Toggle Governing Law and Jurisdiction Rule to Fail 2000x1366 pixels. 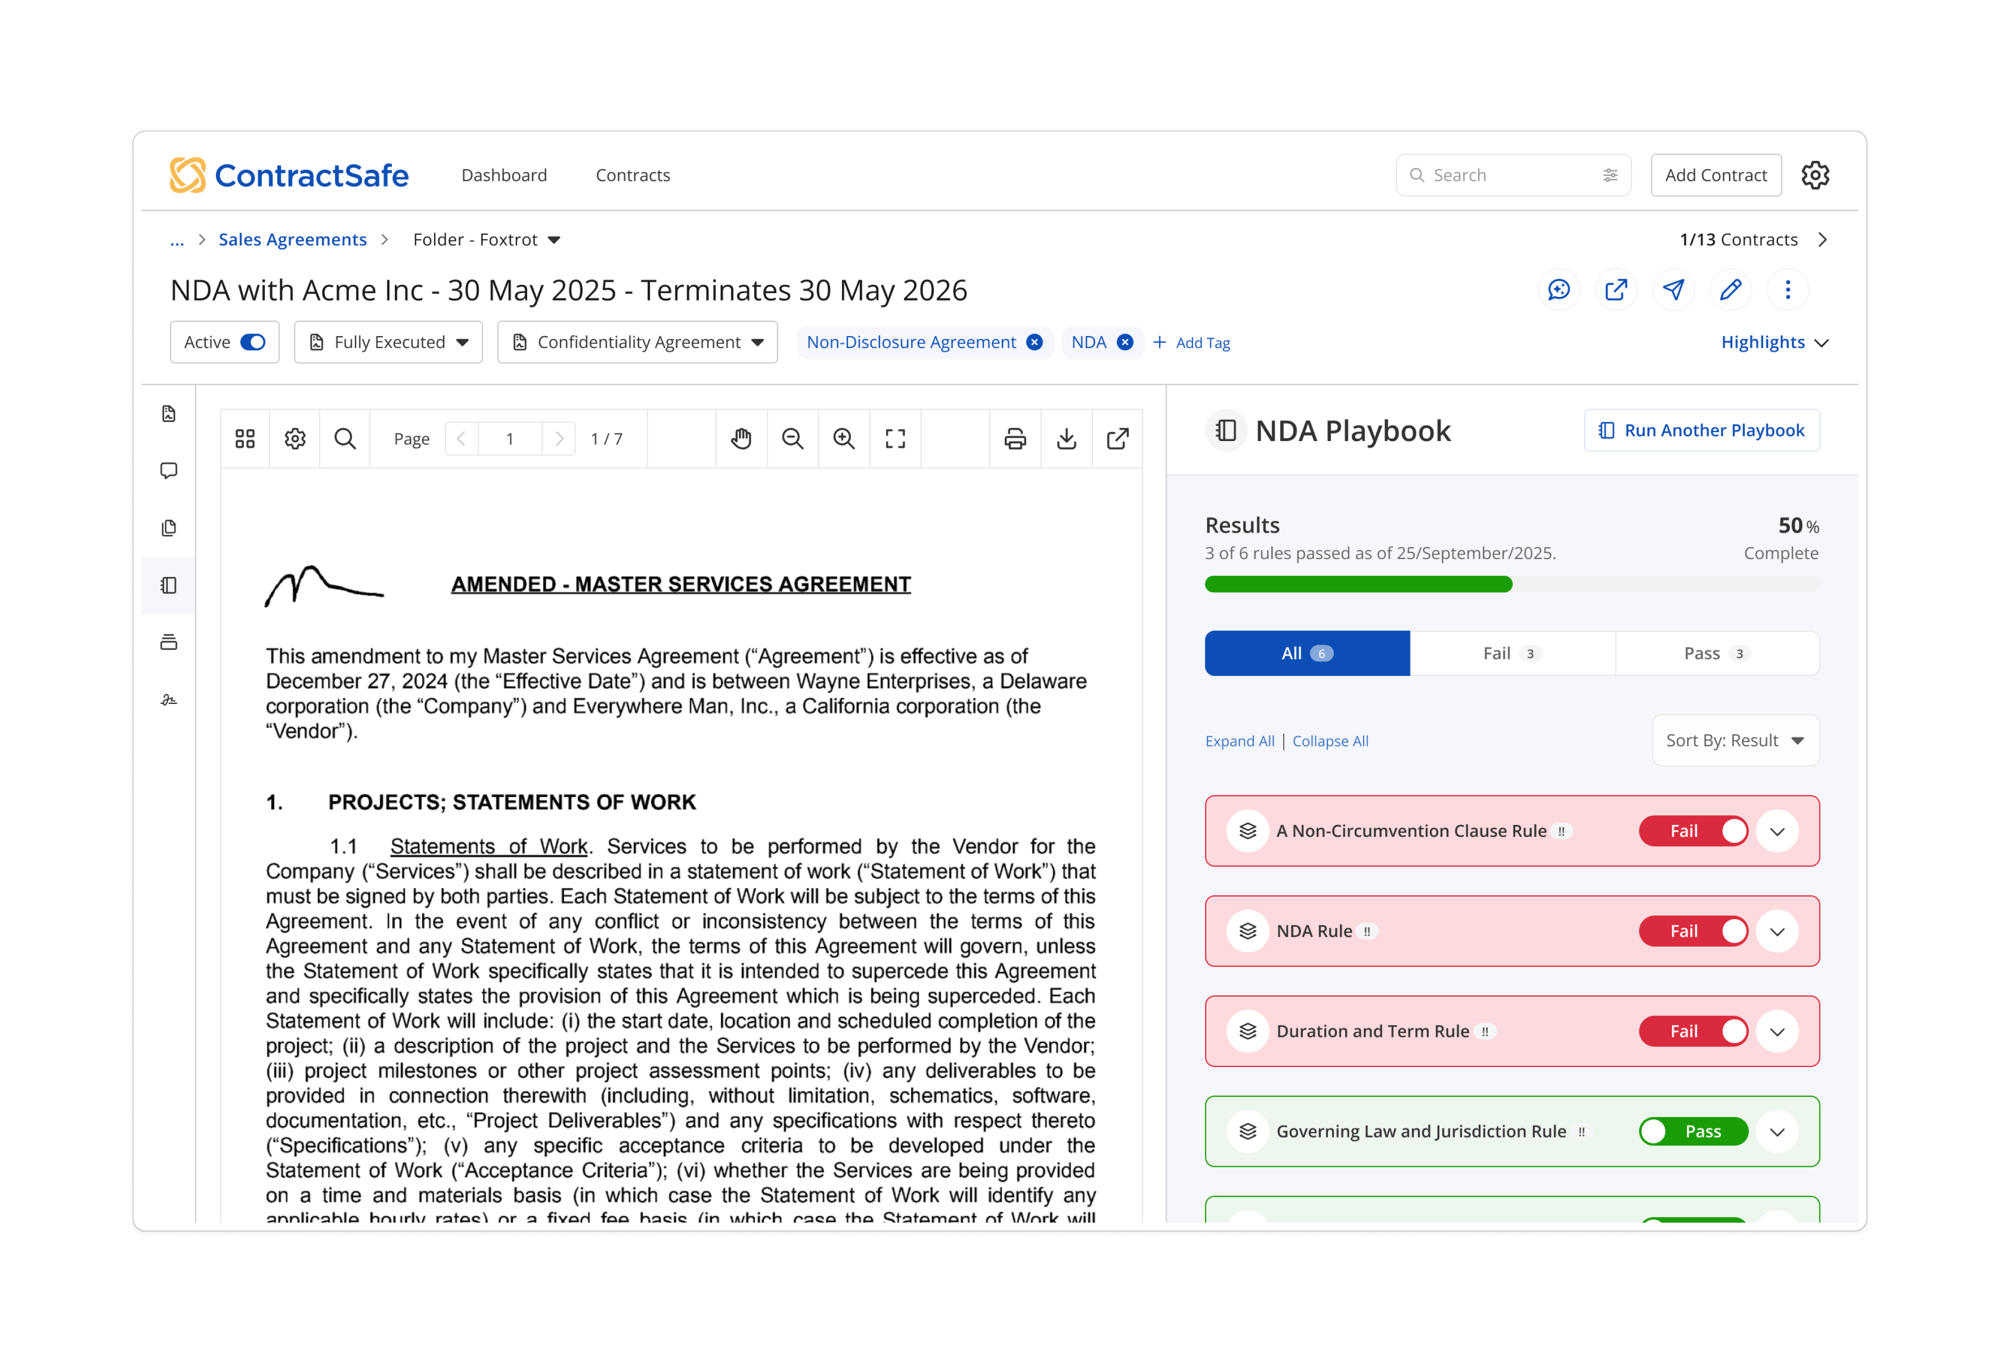1692,1131
